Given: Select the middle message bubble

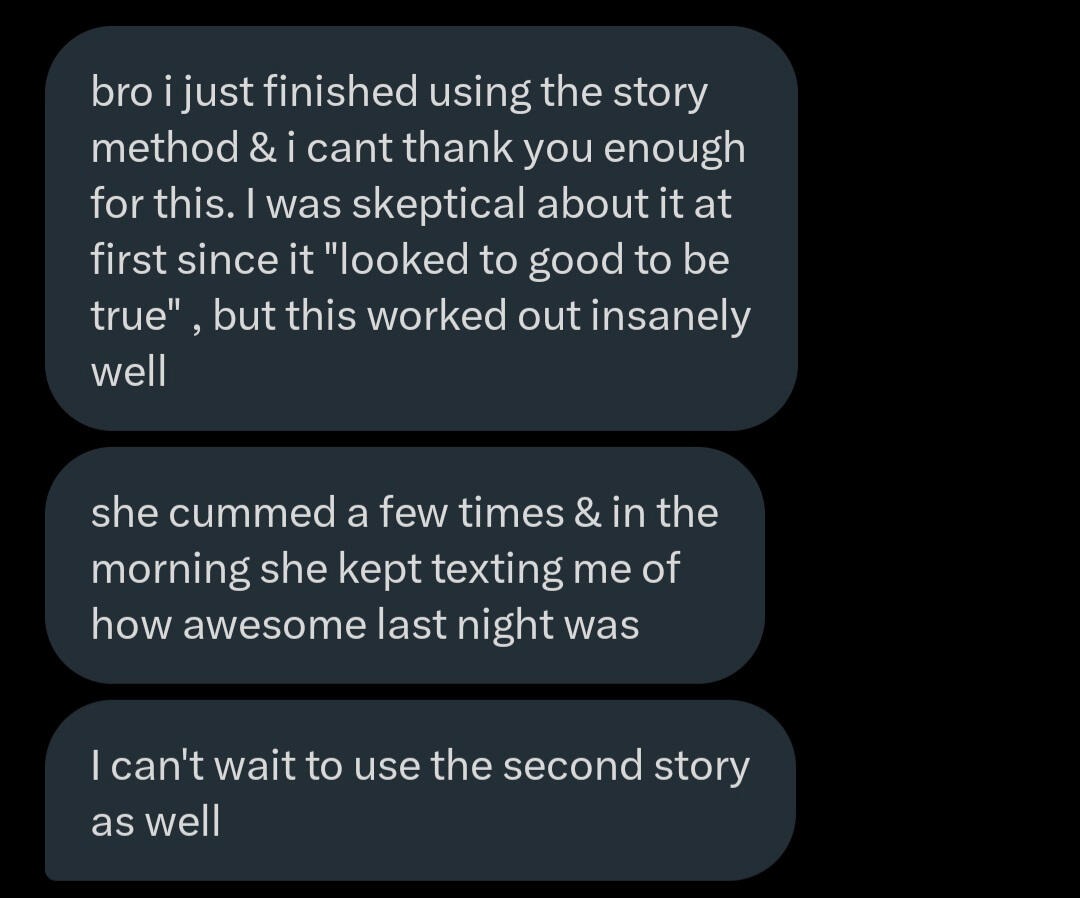Looking at the screenshot, I should (x=404, y=566).
